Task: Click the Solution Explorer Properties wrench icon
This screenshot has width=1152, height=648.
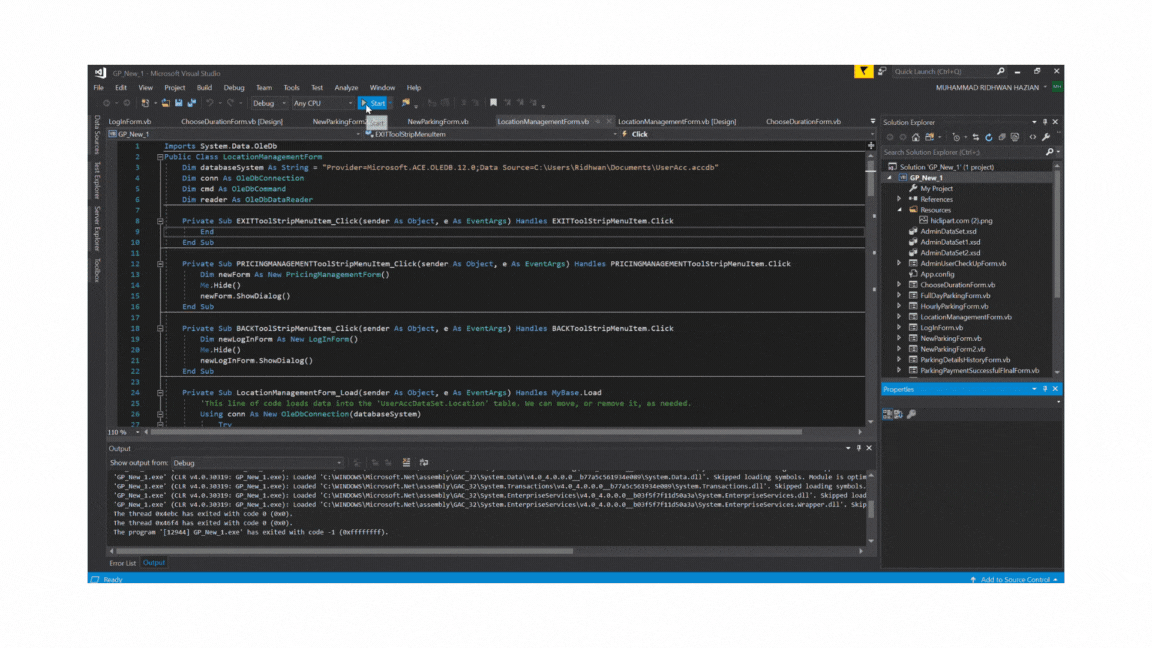Action: [x=1046, y=137]
